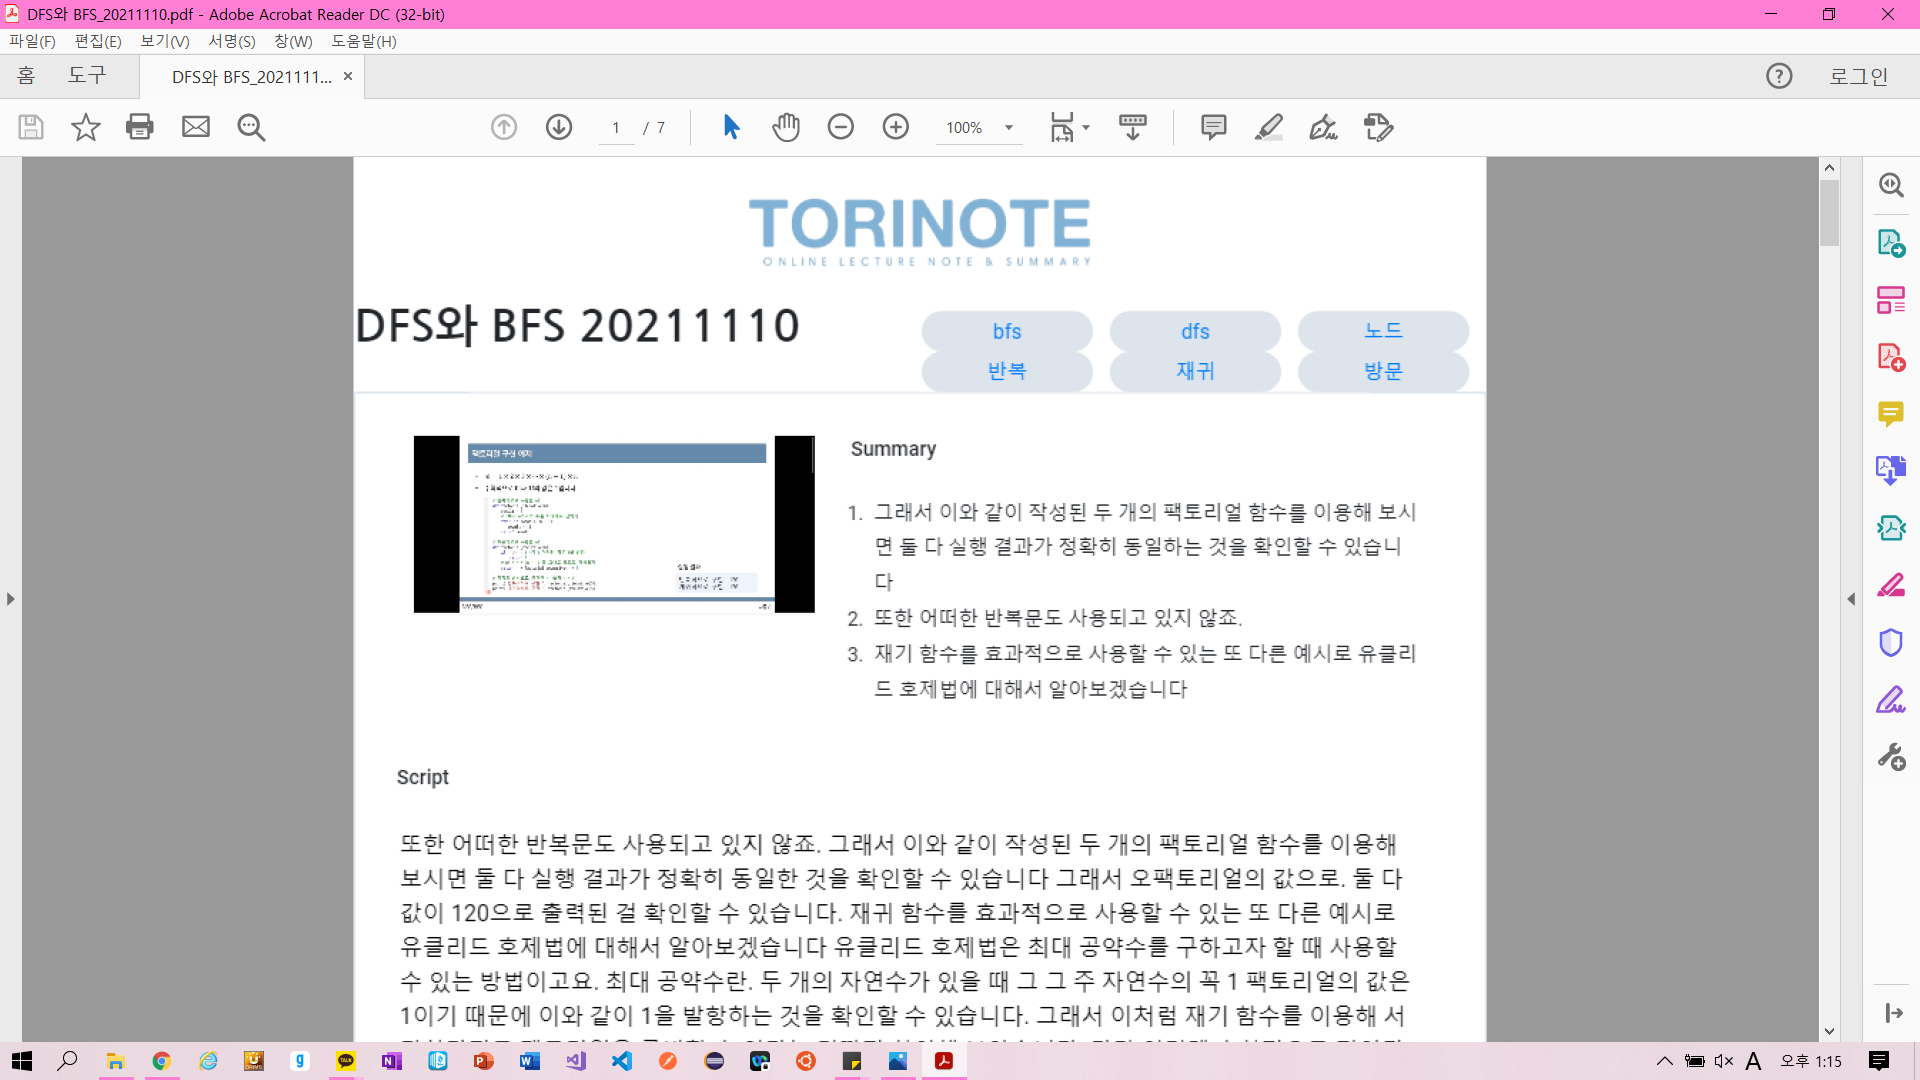This screenshot has height=1080, width=1920.
Task: Zoom out with the minus icon
Action: (x=841, y=127)
